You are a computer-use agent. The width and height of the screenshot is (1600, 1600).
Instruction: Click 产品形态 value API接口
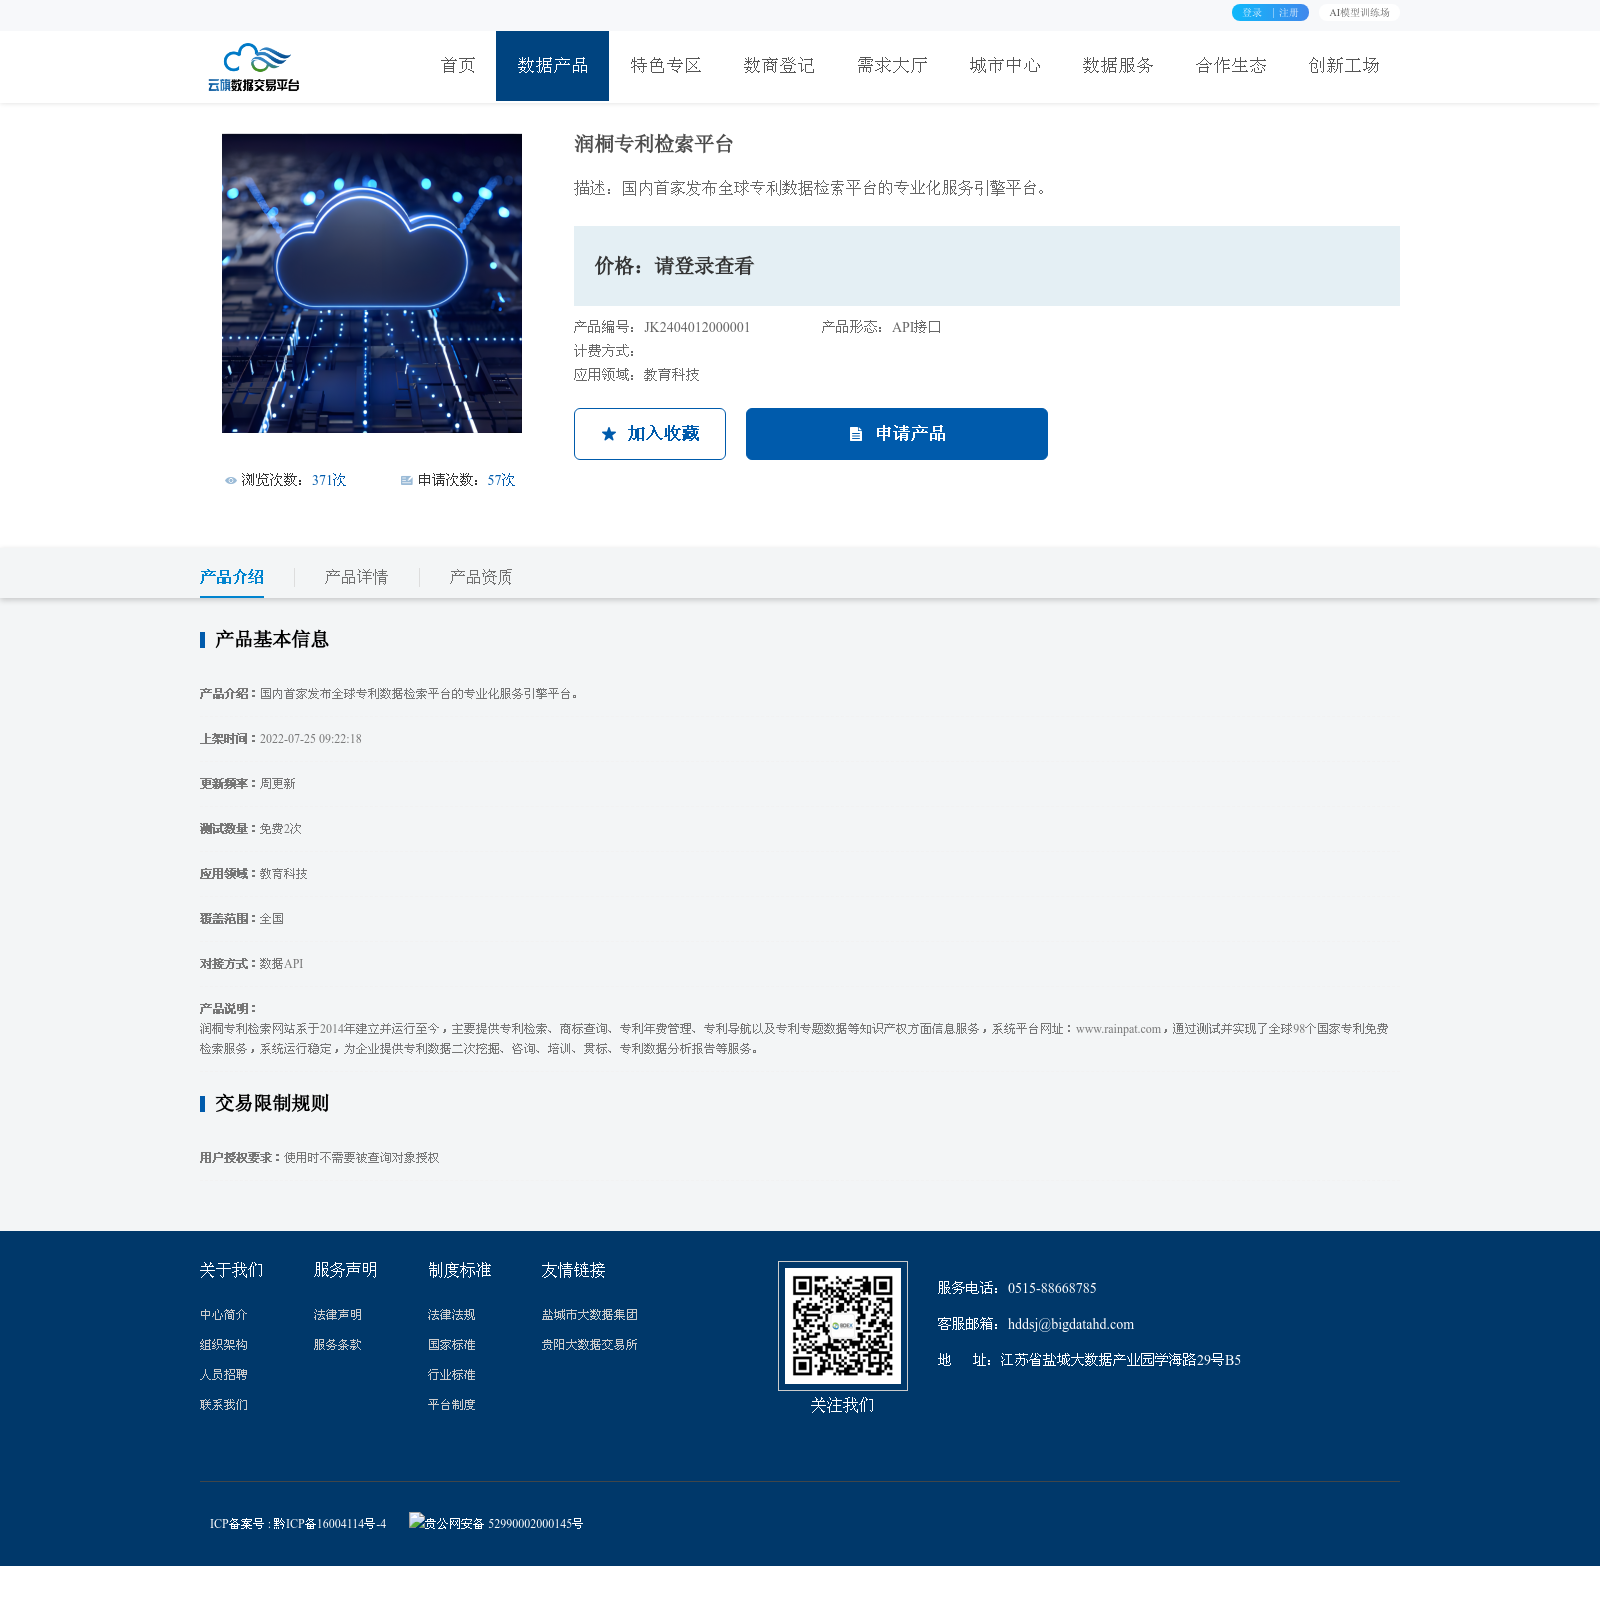(x=917, y=327)
